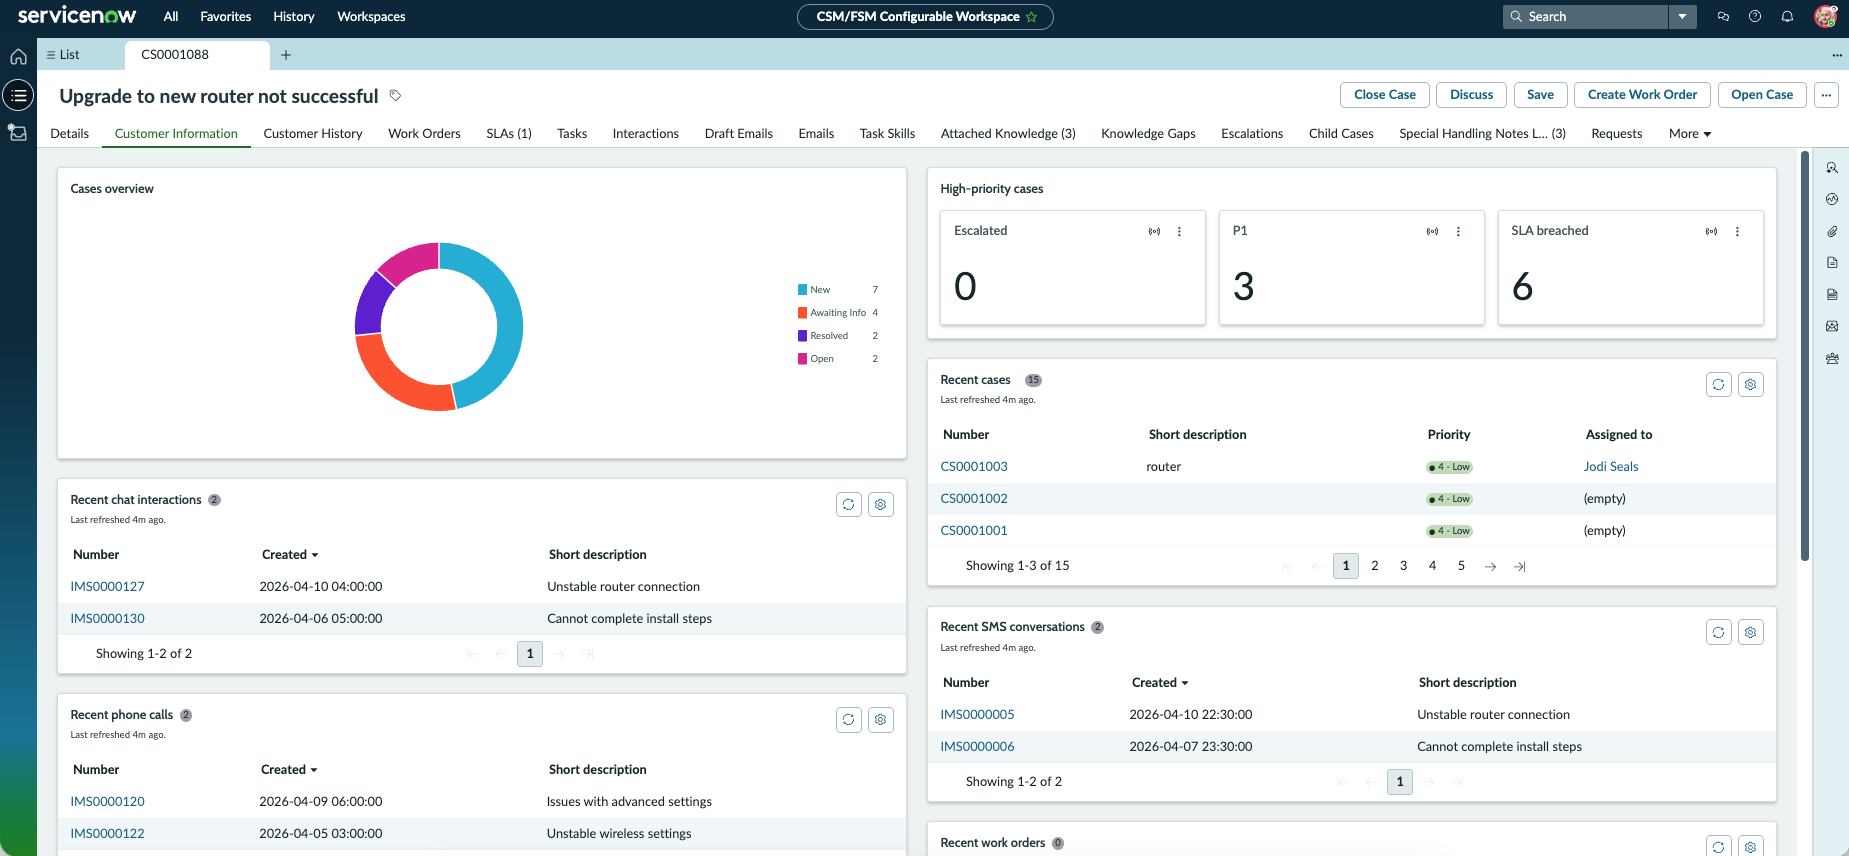Switch to the Customer History tab
Image resolution: width=1849 pixels, height=856 pixels.
(313, 134)
